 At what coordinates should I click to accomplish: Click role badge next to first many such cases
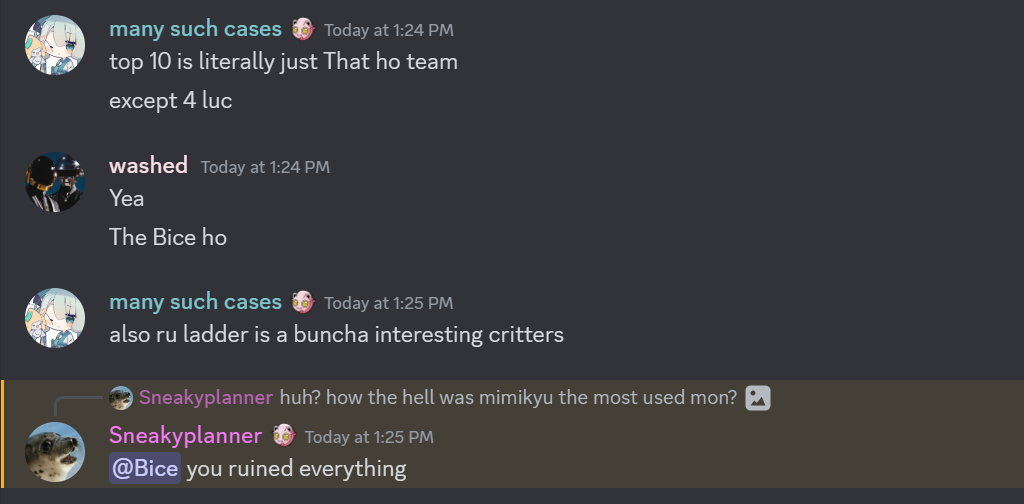tap(303, 29)
